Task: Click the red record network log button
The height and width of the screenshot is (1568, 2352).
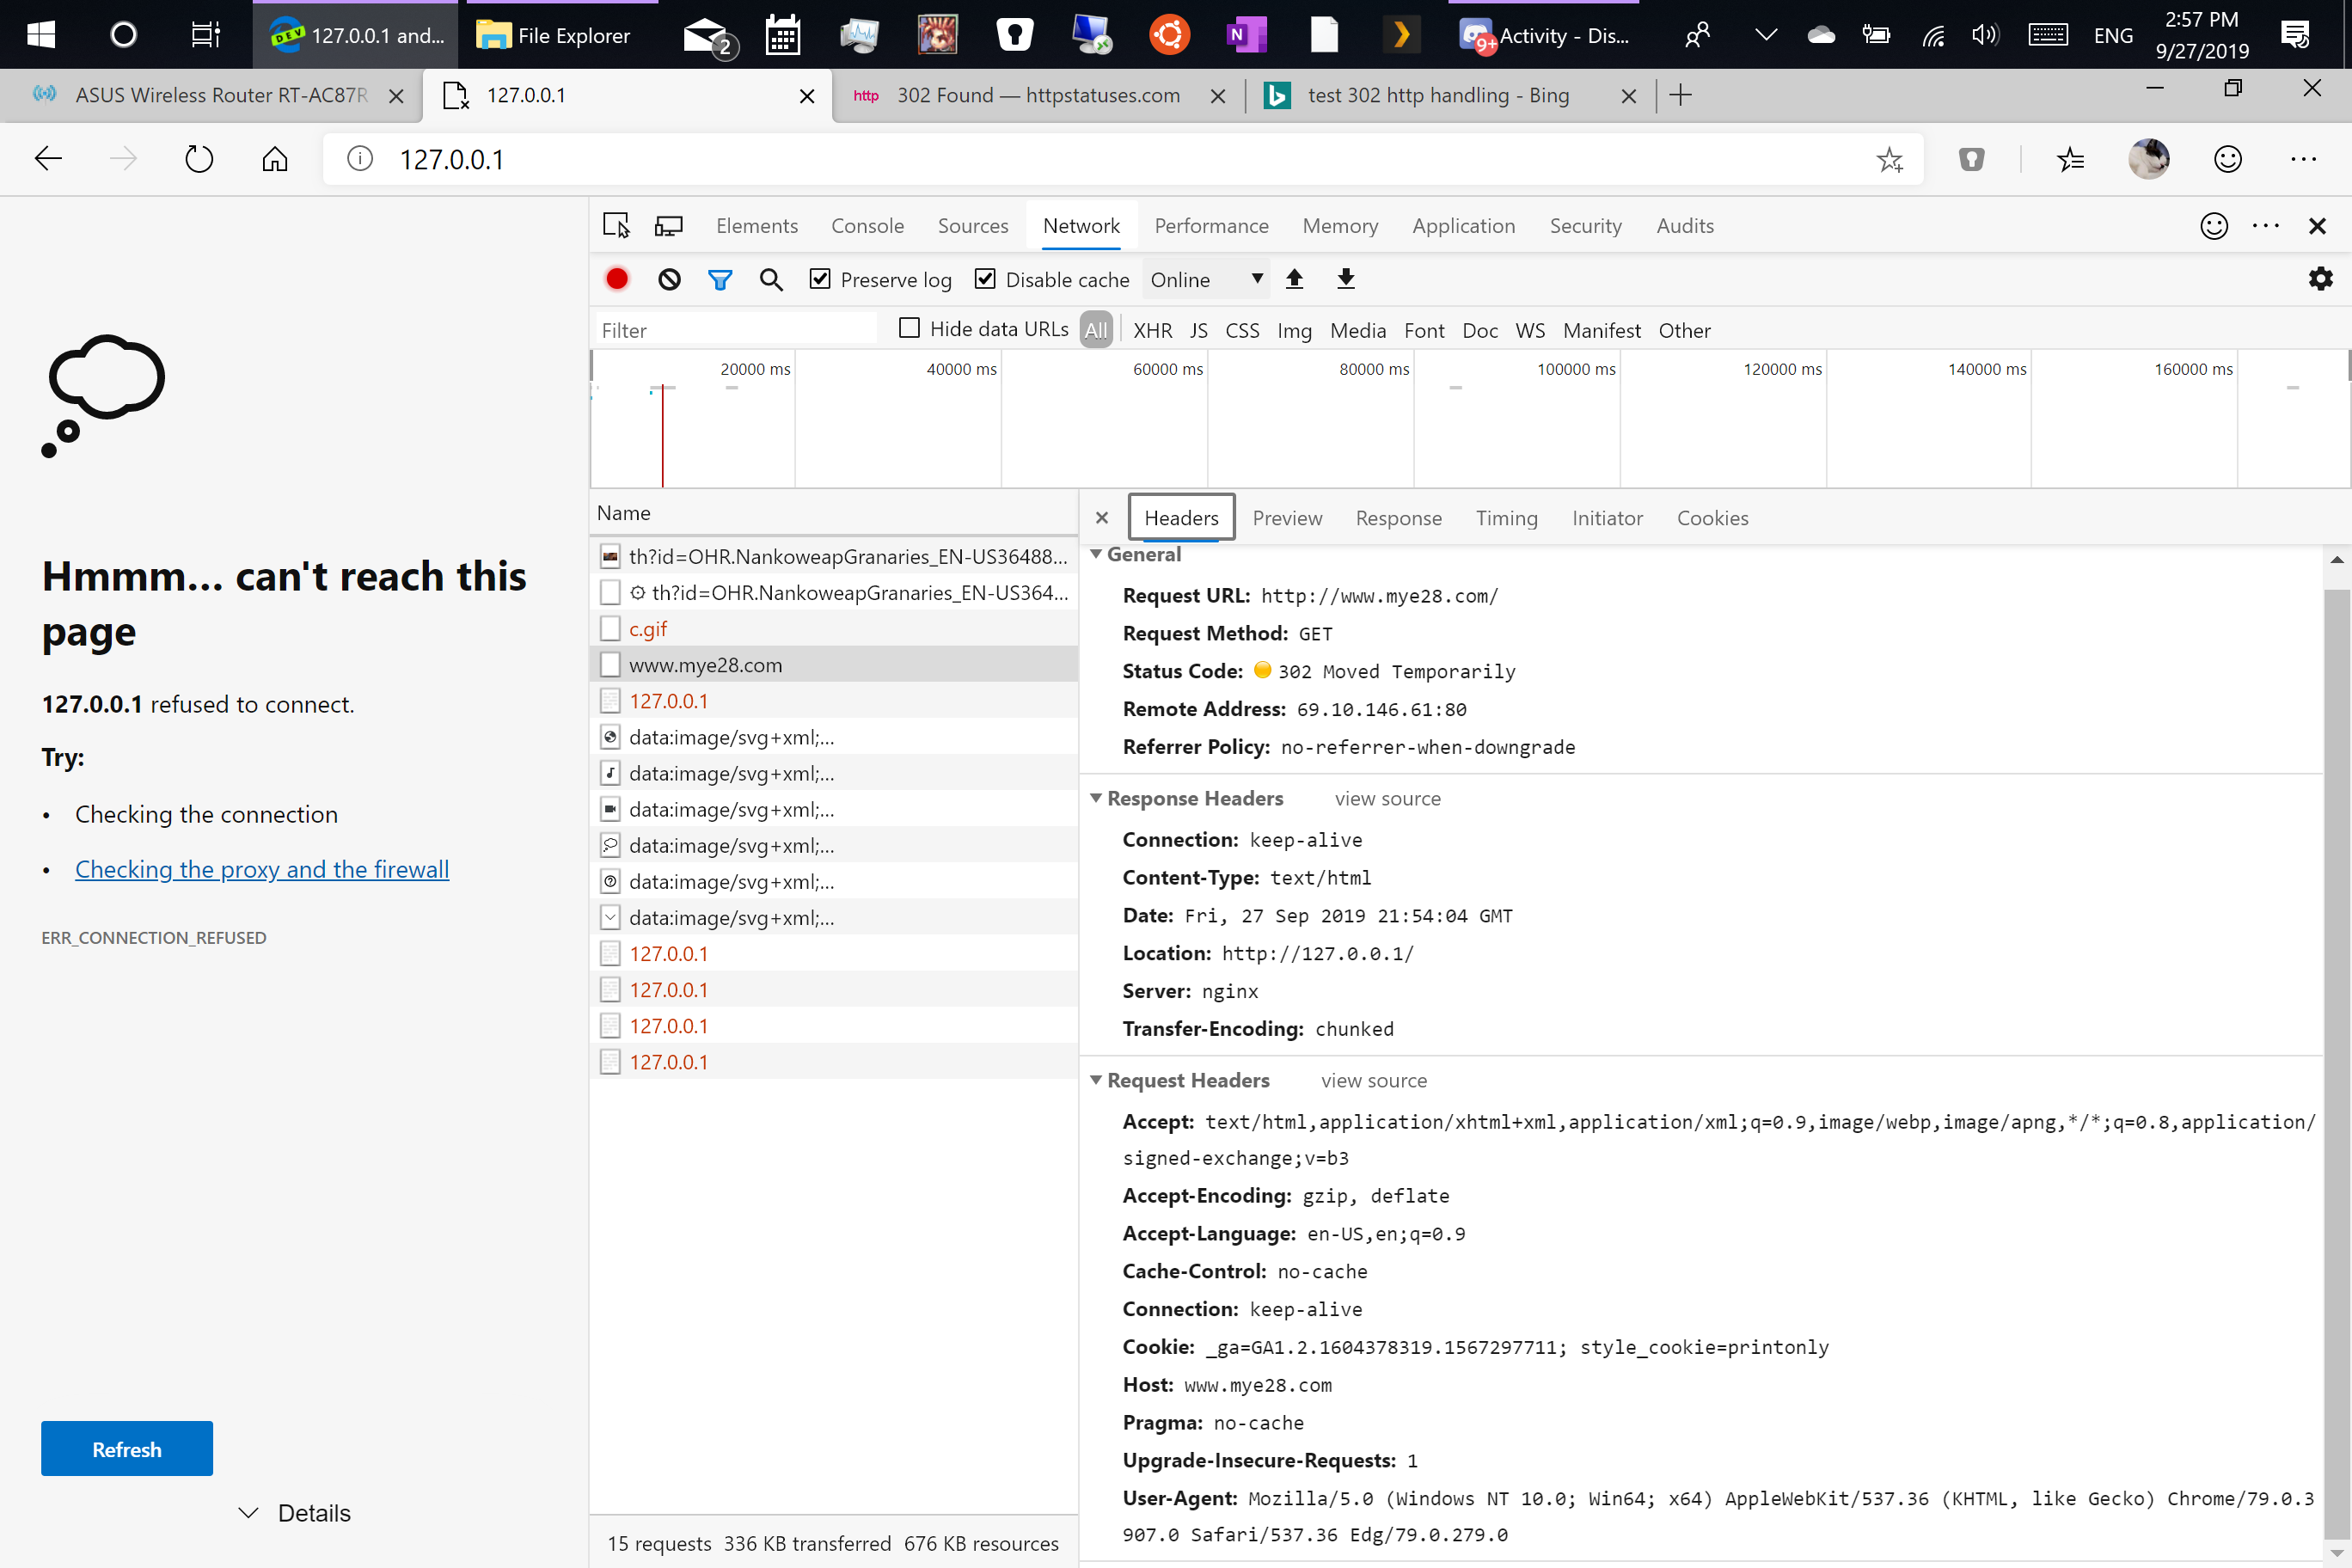Action: point(617,279)
